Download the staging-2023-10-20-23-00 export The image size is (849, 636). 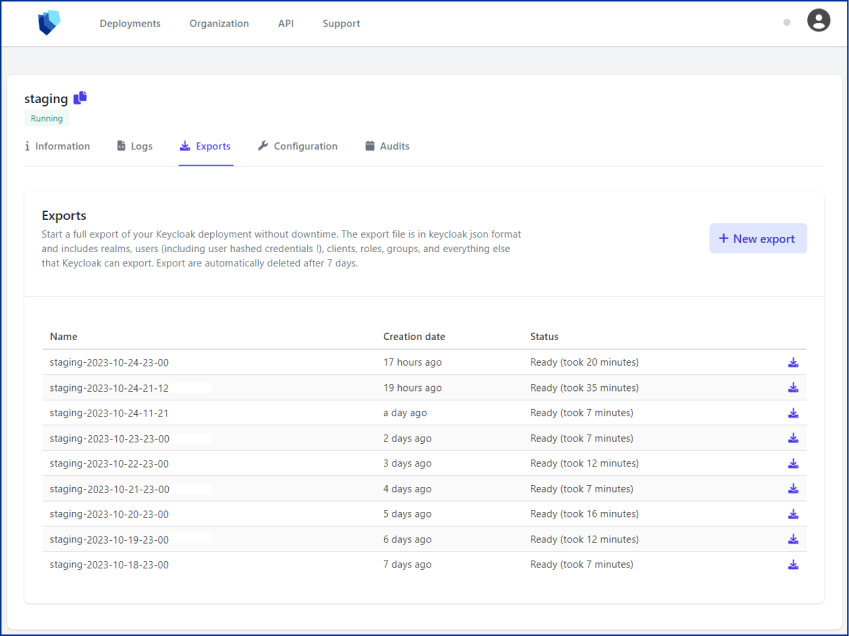click(x=793, y=514)
